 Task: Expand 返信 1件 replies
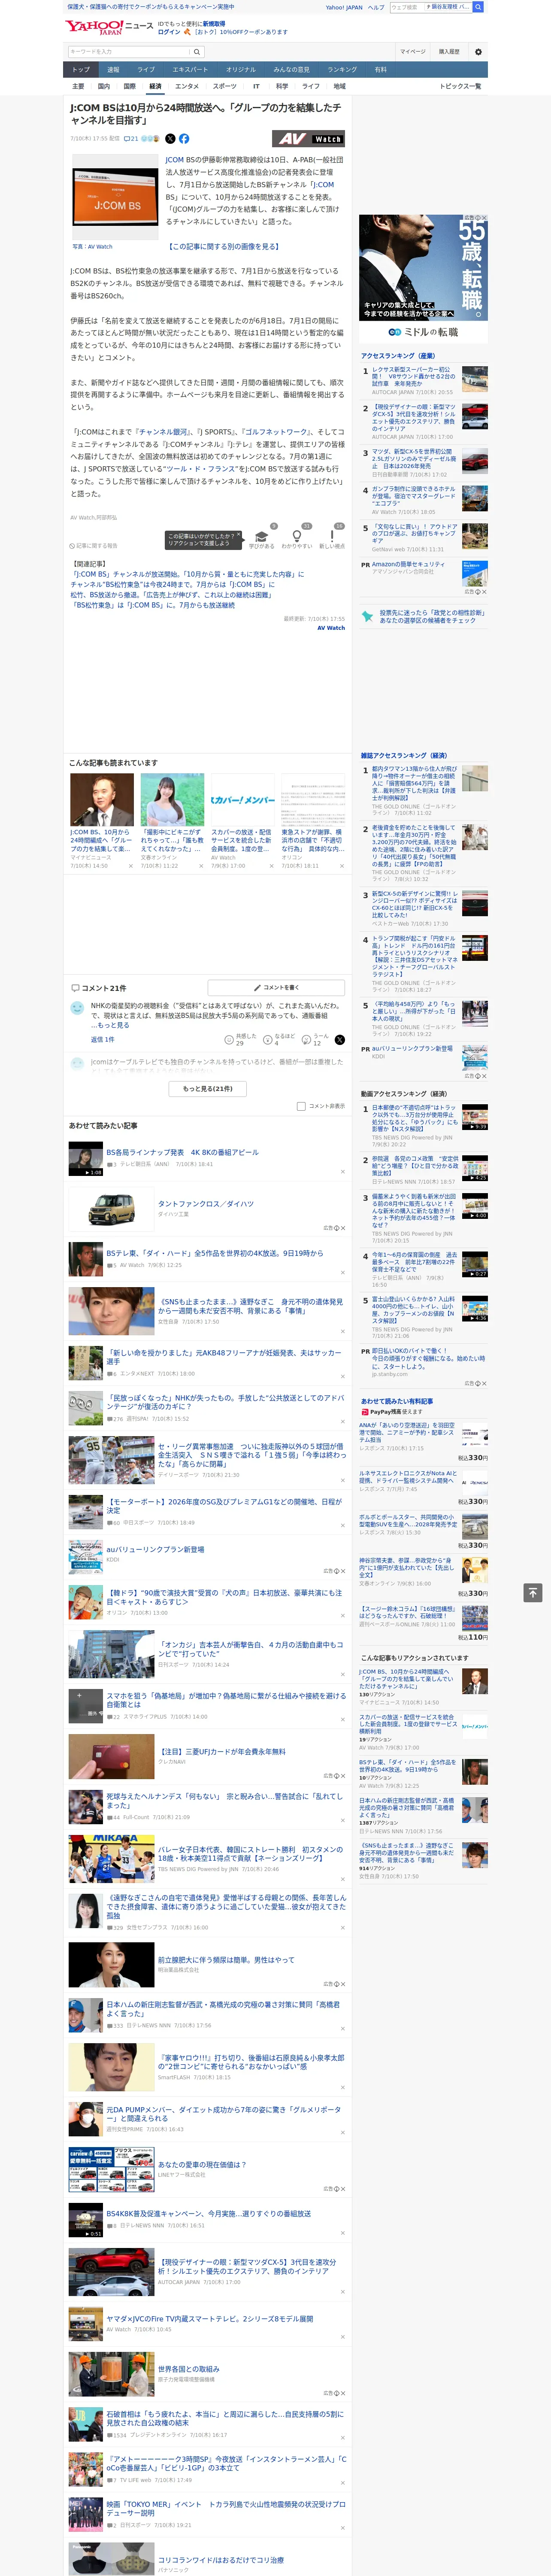tap(102, 1040)
